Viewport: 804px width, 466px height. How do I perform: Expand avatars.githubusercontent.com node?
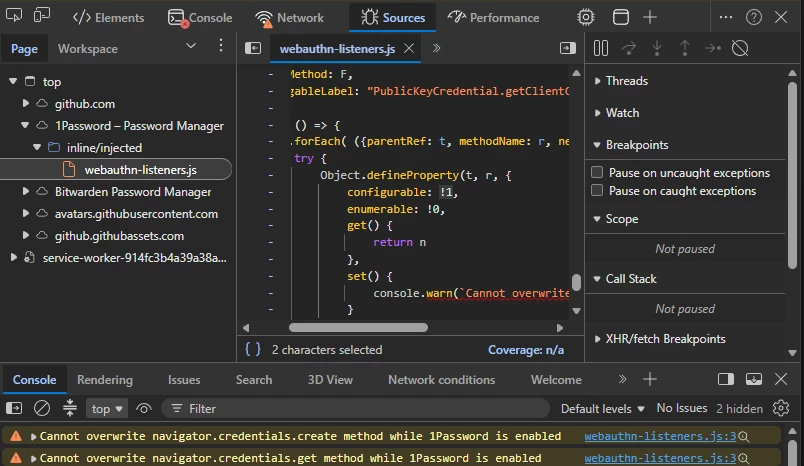click(x=25, y=213)
